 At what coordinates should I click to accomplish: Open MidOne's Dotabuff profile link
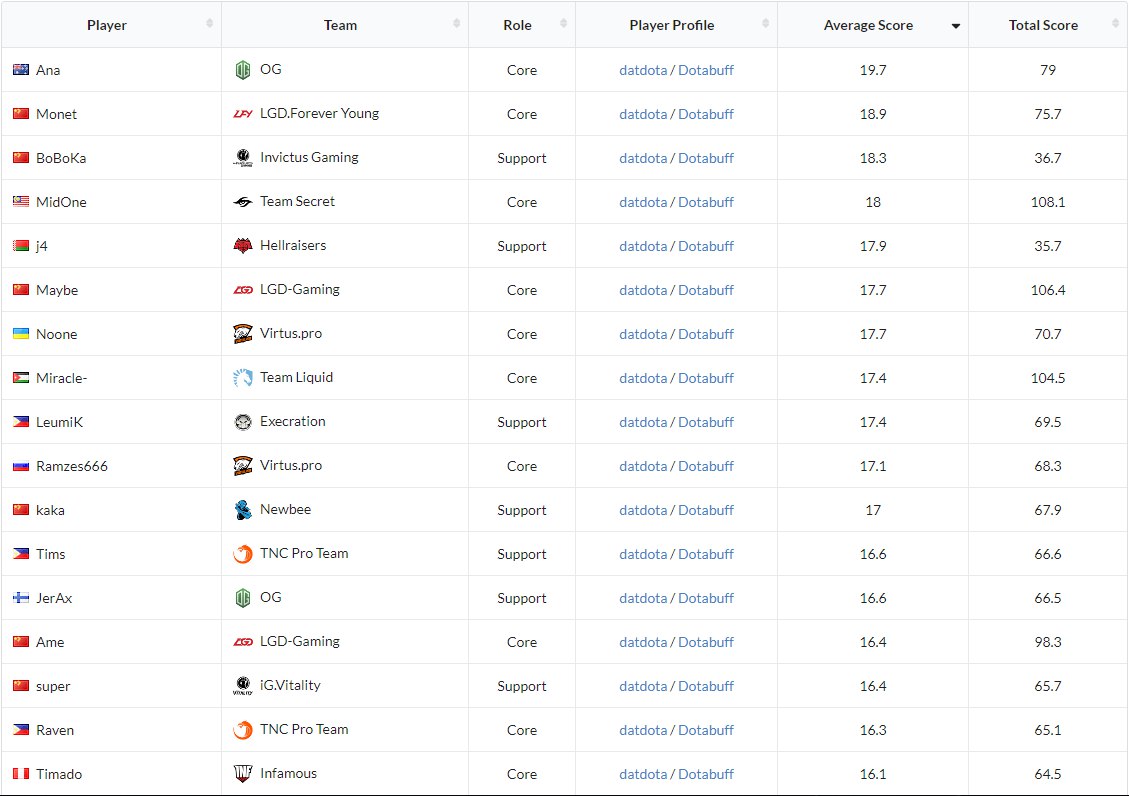pos(706,202)
